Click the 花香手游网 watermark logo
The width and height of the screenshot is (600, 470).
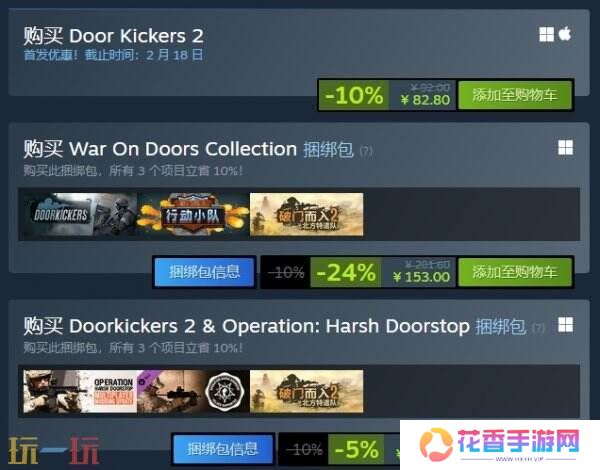coord(500,445)
